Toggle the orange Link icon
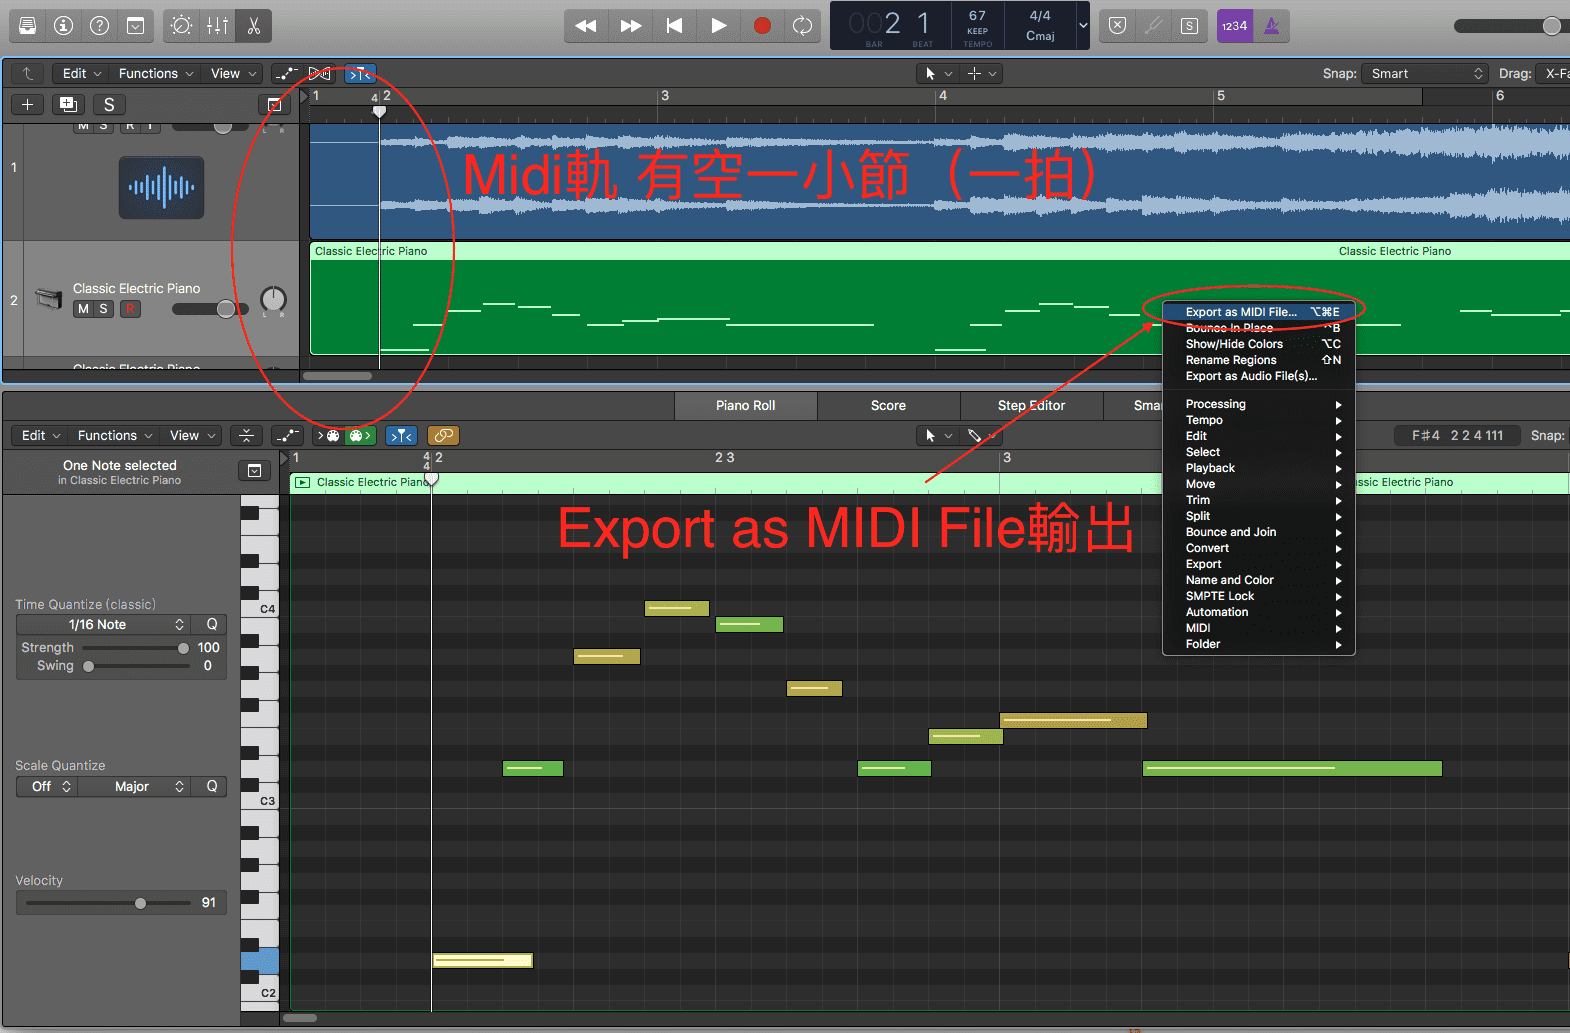The image size is (1570, 1033). coord(443,435)
